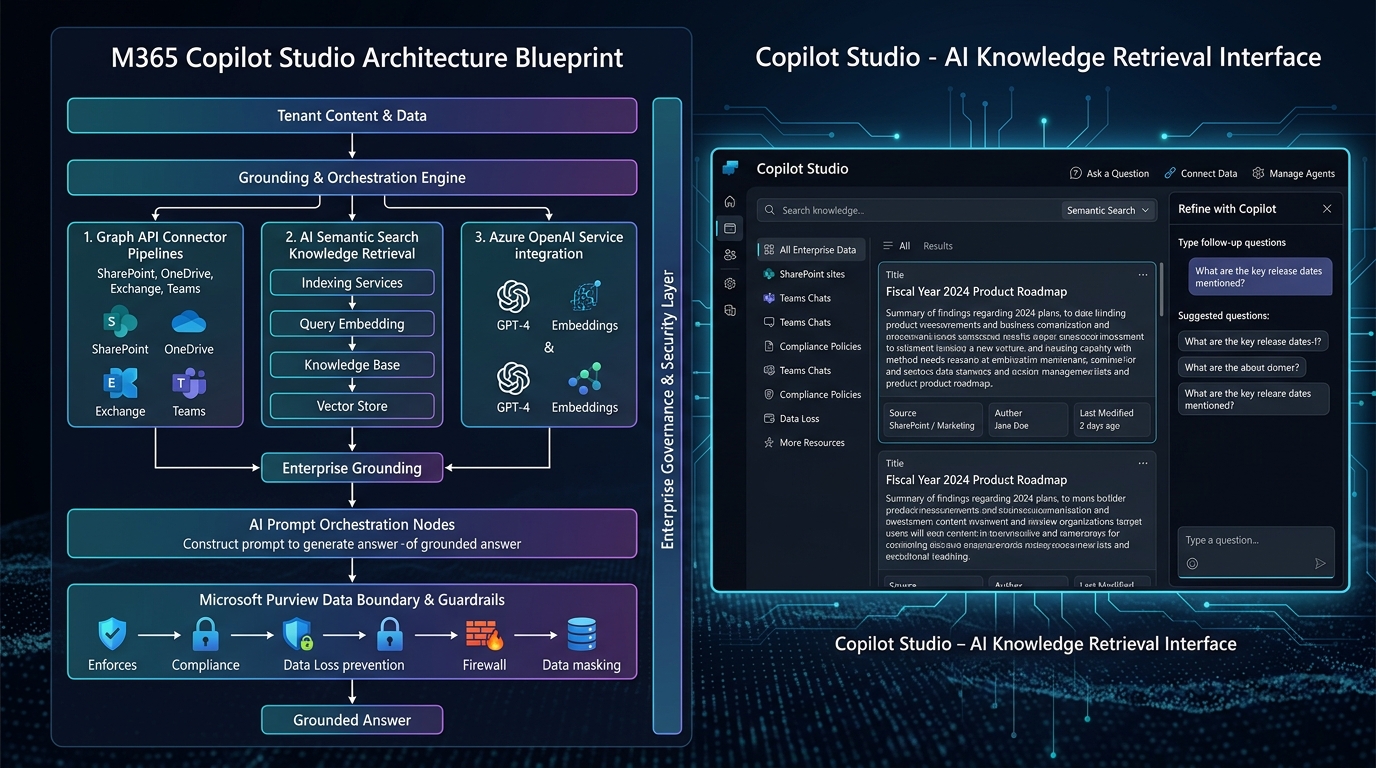This screenshot has height=768, width=1376.
Task: Select the people icon in left rail
Action: (730, 255)
